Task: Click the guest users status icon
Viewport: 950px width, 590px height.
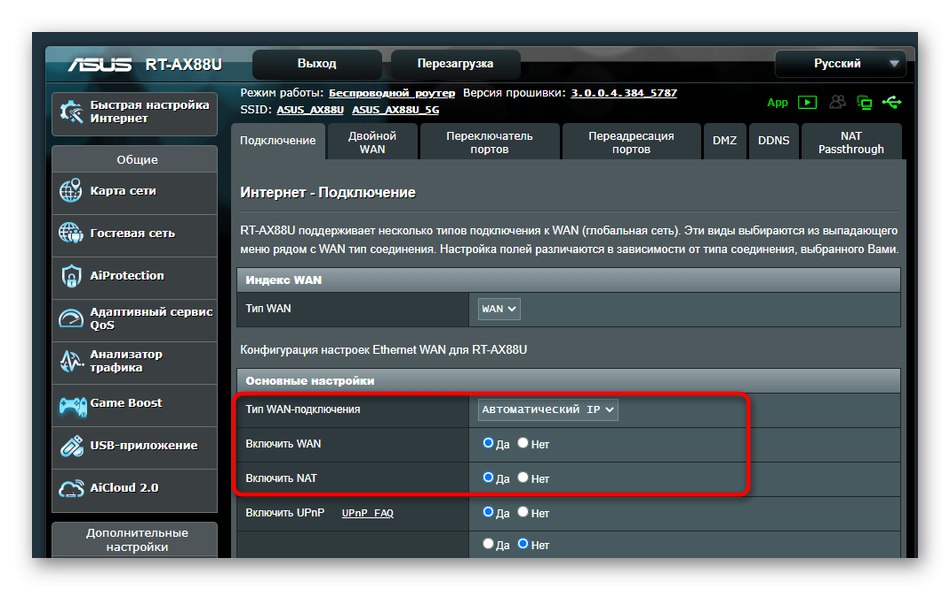Action: coord(837,102)
